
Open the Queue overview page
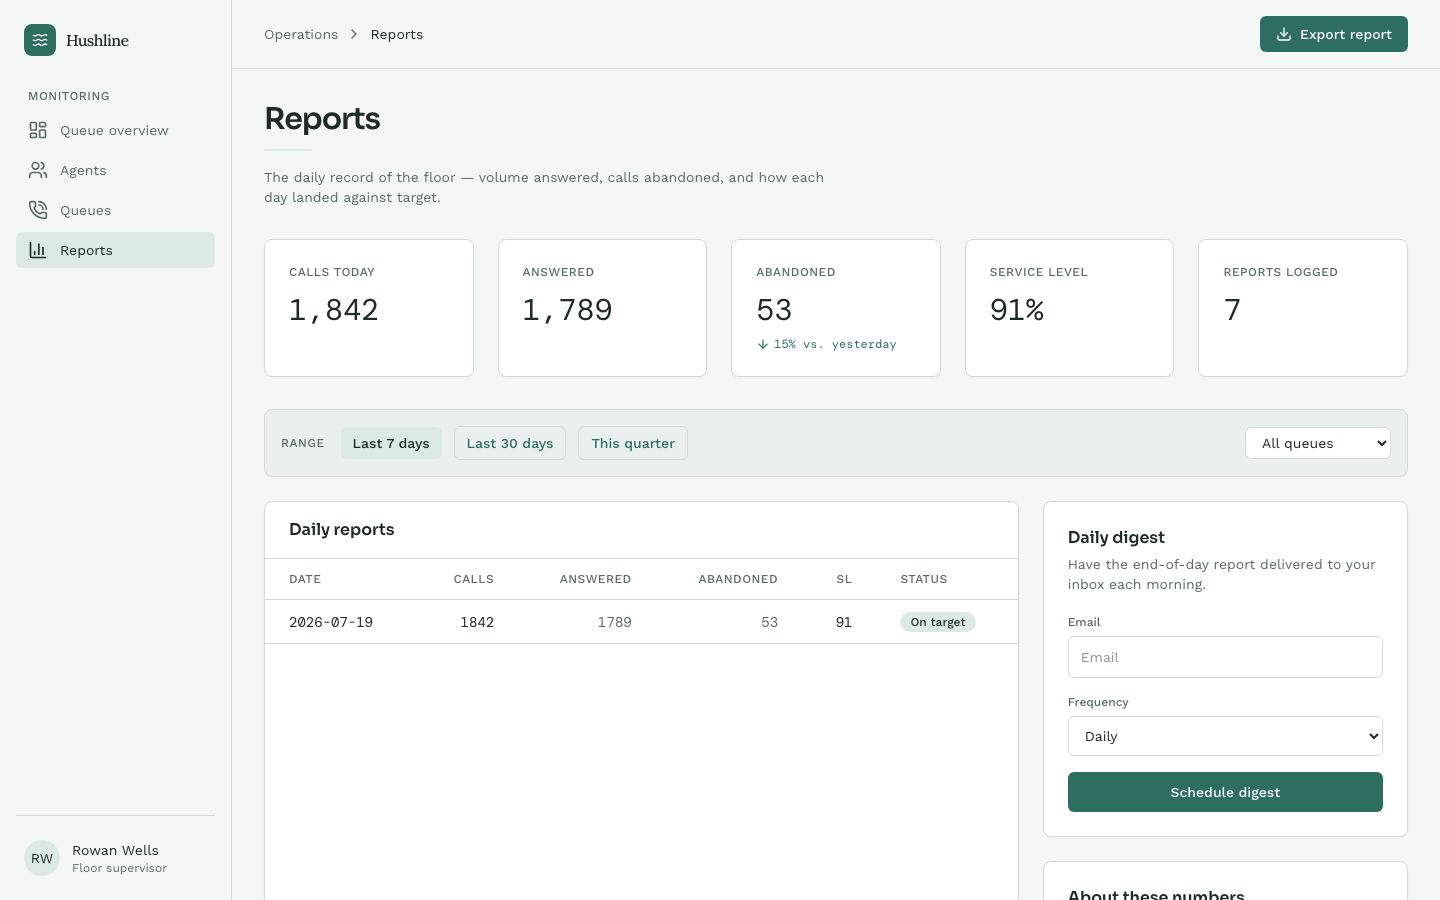coord(115,130)
